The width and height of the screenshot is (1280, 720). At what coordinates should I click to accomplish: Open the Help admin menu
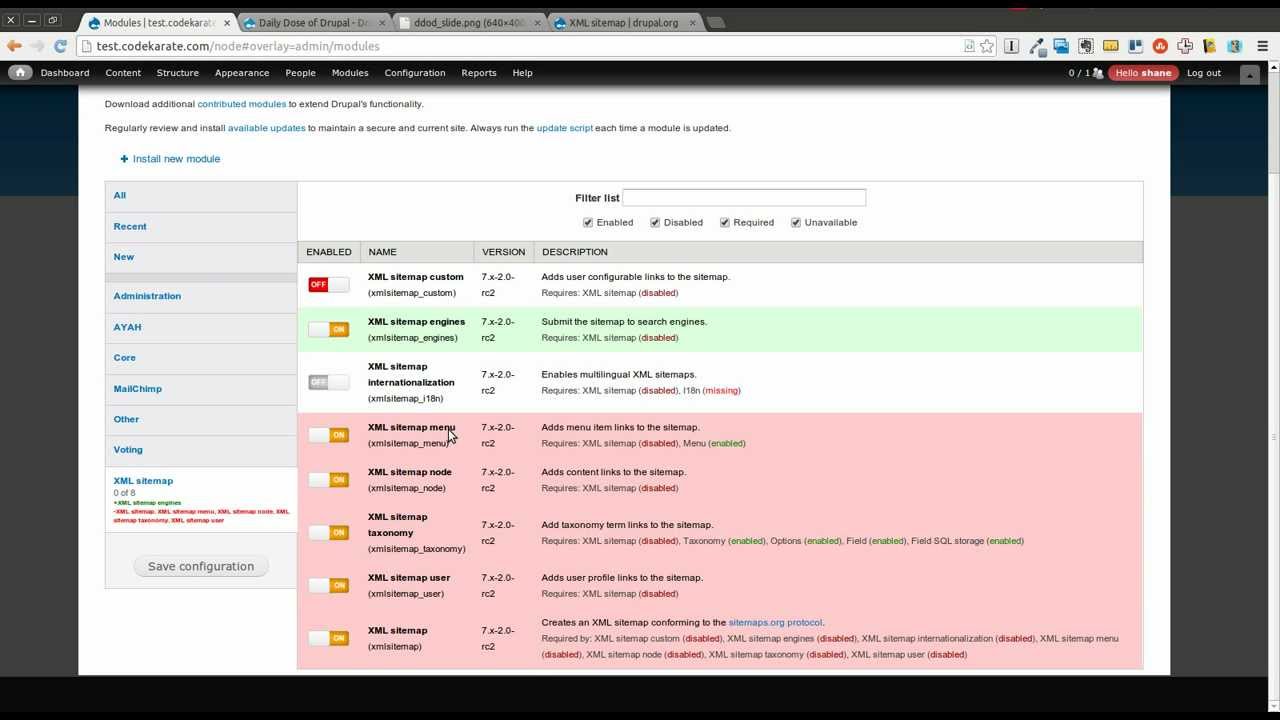pyautogui.click(x=522, y=73)
